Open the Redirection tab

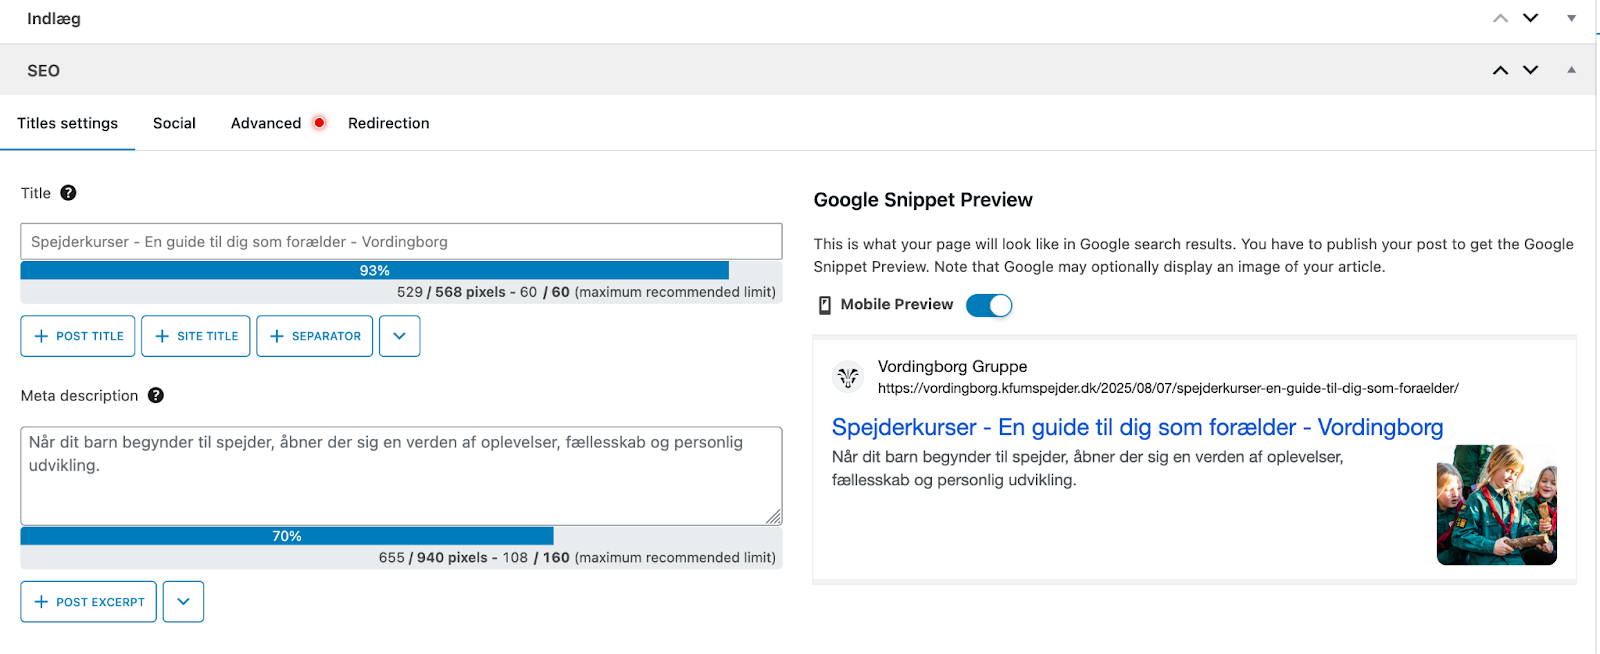pos(388,123)
